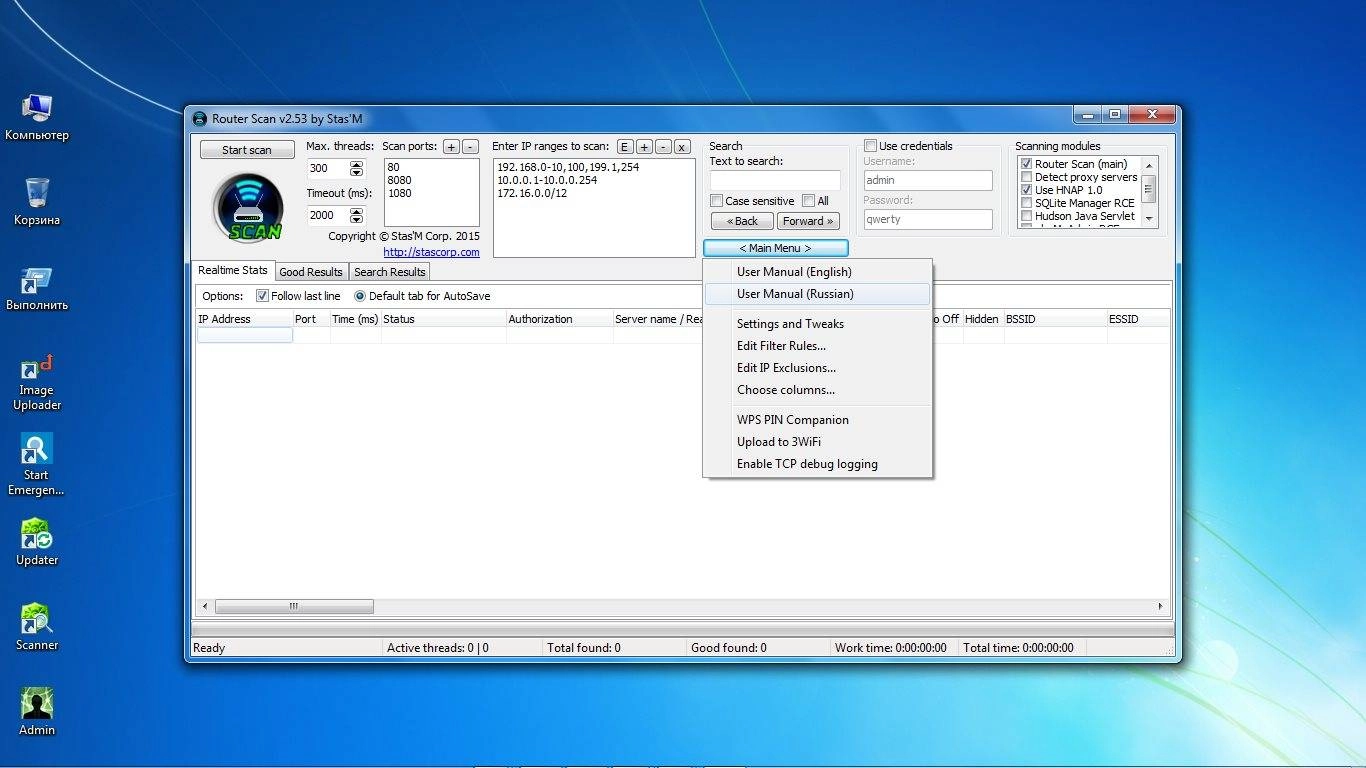Select the Start Emergency desktop icon
Screen dimensions: 1366x768
37,465
